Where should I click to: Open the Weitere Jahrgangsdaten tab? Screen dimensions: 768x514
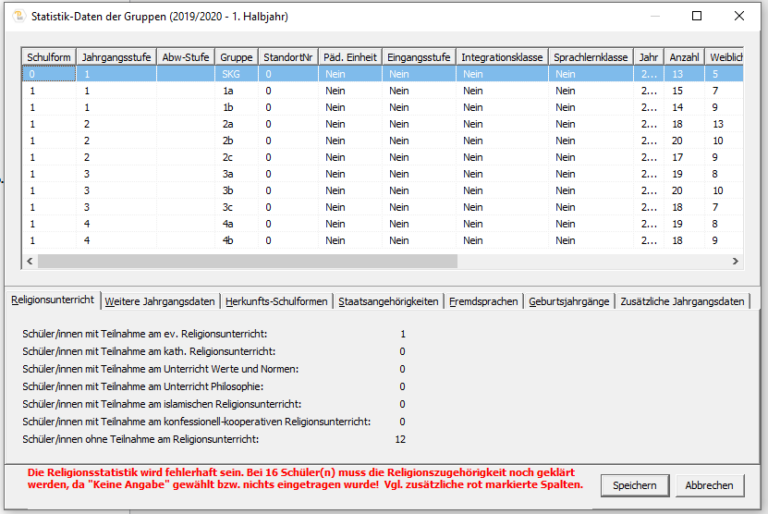160,301
